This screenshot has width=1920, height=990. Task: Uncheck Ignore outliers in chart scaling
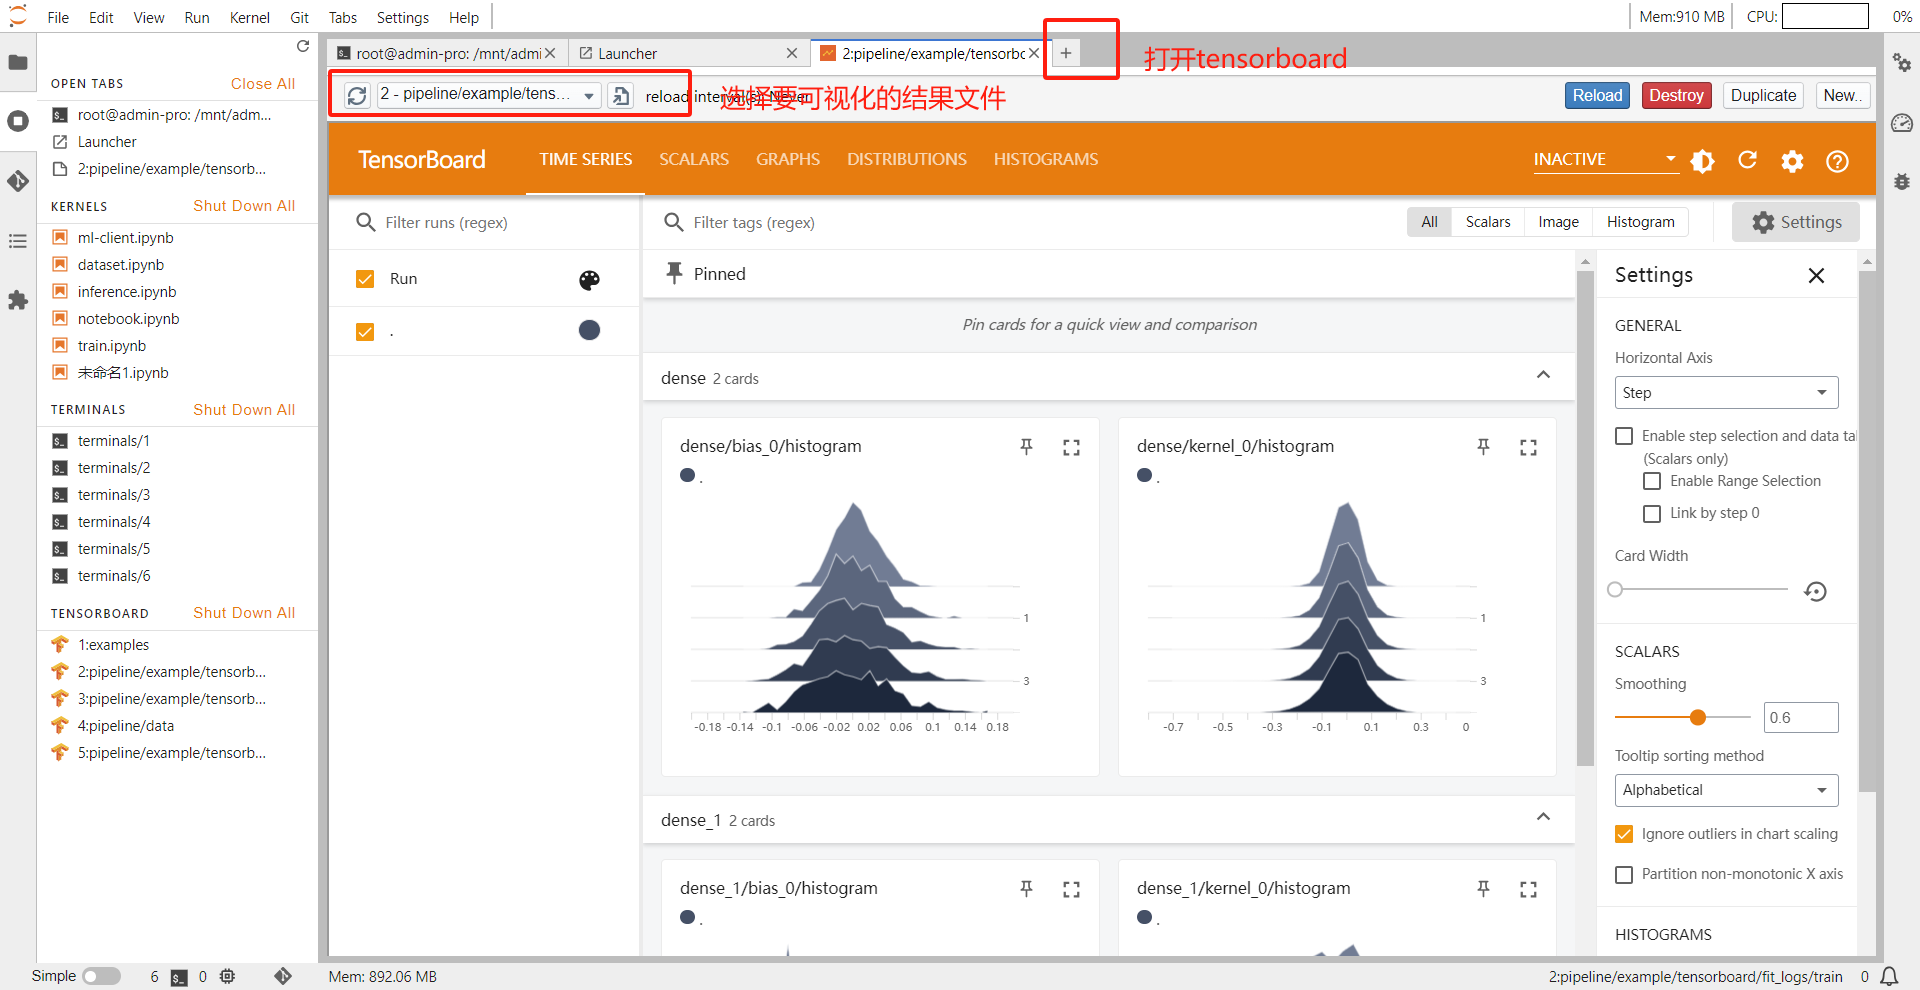click(x=1624, y=834)
